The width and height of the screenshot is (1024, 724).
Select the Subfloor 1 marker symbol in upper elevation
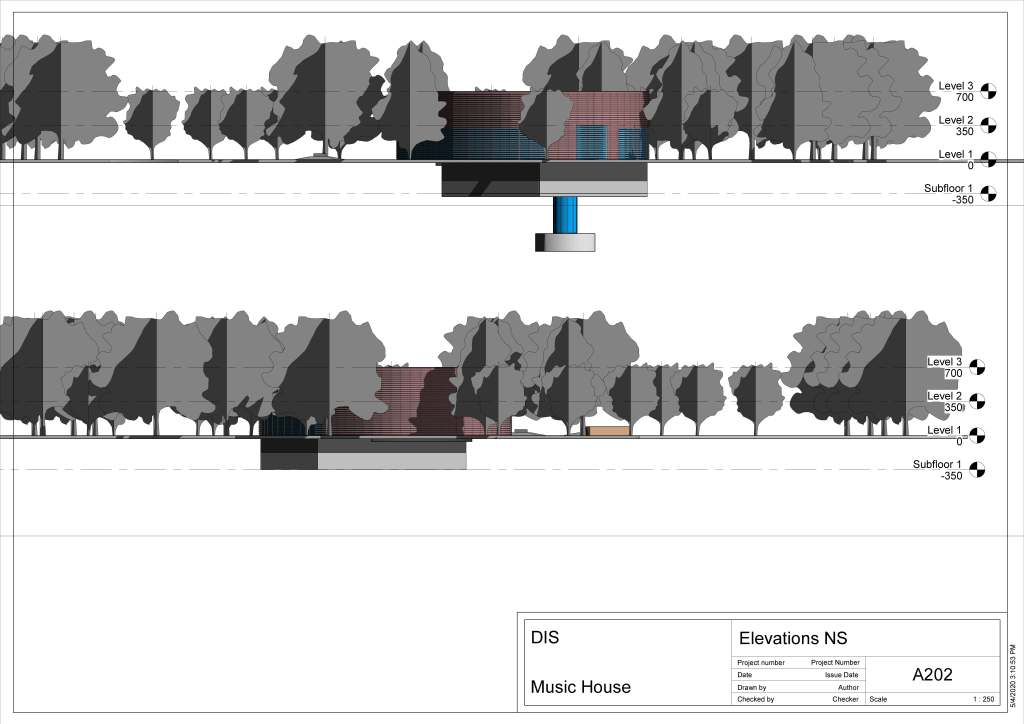[x=989, y=194]
